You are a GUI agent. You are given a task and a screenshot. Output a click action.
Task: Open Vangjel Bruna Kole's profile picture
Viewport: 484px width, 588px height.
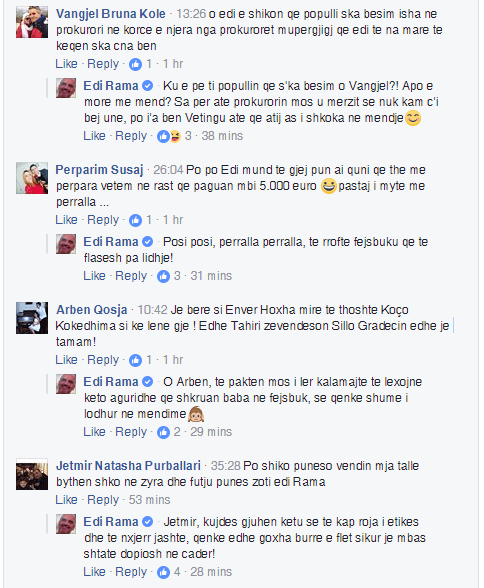click(x=32, y=22)
